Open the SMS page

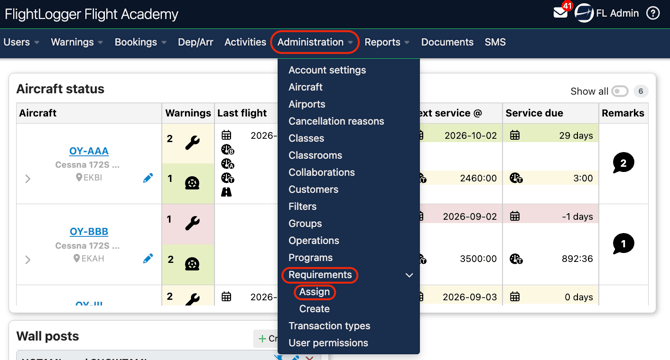pyautogui.click(x=495, y=42)
